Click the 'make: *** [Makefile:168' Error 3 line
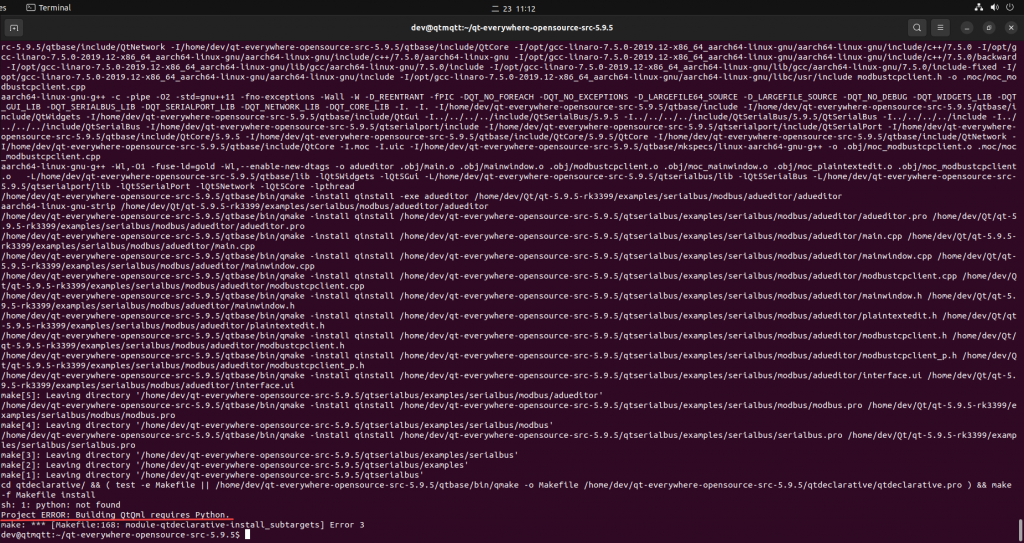1024x543 pixels. 182,525
